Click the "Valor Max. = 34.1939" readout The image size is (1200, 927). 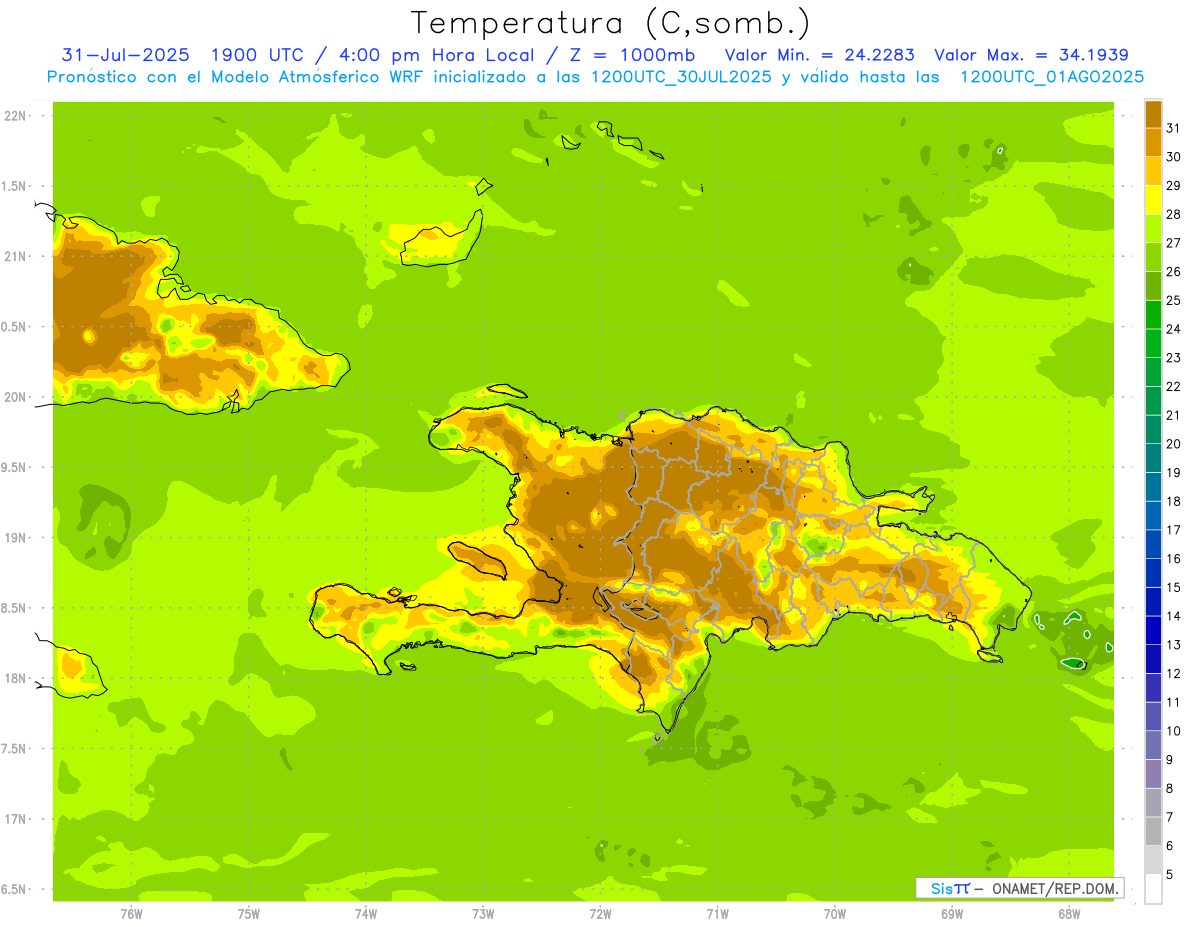[1031, 55]
